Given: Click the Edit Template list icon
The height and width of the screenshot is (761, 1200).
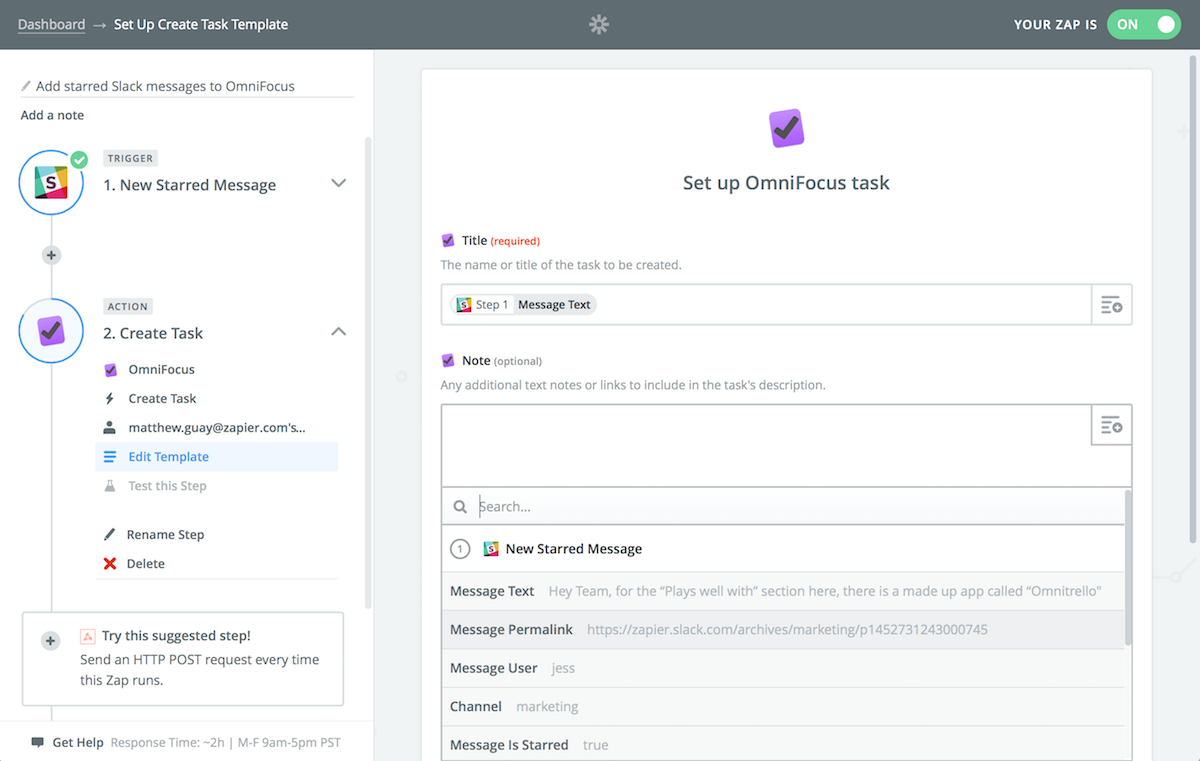Looking at the screenshot, I should click(110, 457).
